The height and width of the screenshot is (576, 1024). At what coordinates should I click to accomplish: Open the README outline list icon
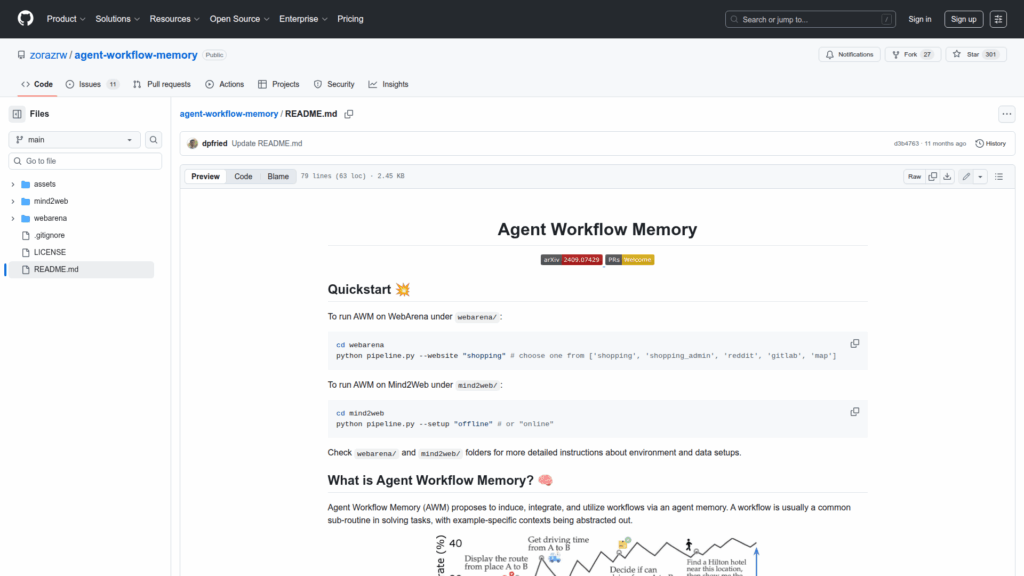point(998,176)
